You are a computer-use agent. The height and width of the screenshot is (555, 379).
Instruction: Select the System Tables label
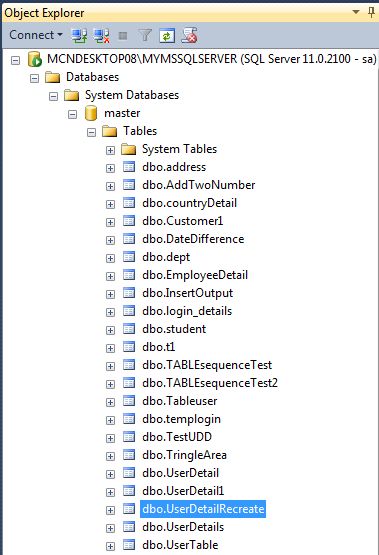pyautogui.click(x=179, y=149)
